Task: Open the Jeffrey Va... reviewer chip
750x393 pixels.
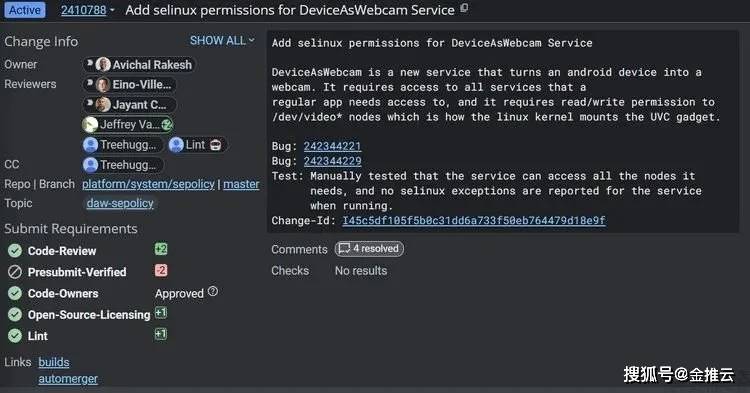Action: pyautogui.click(x=127, y=125)
